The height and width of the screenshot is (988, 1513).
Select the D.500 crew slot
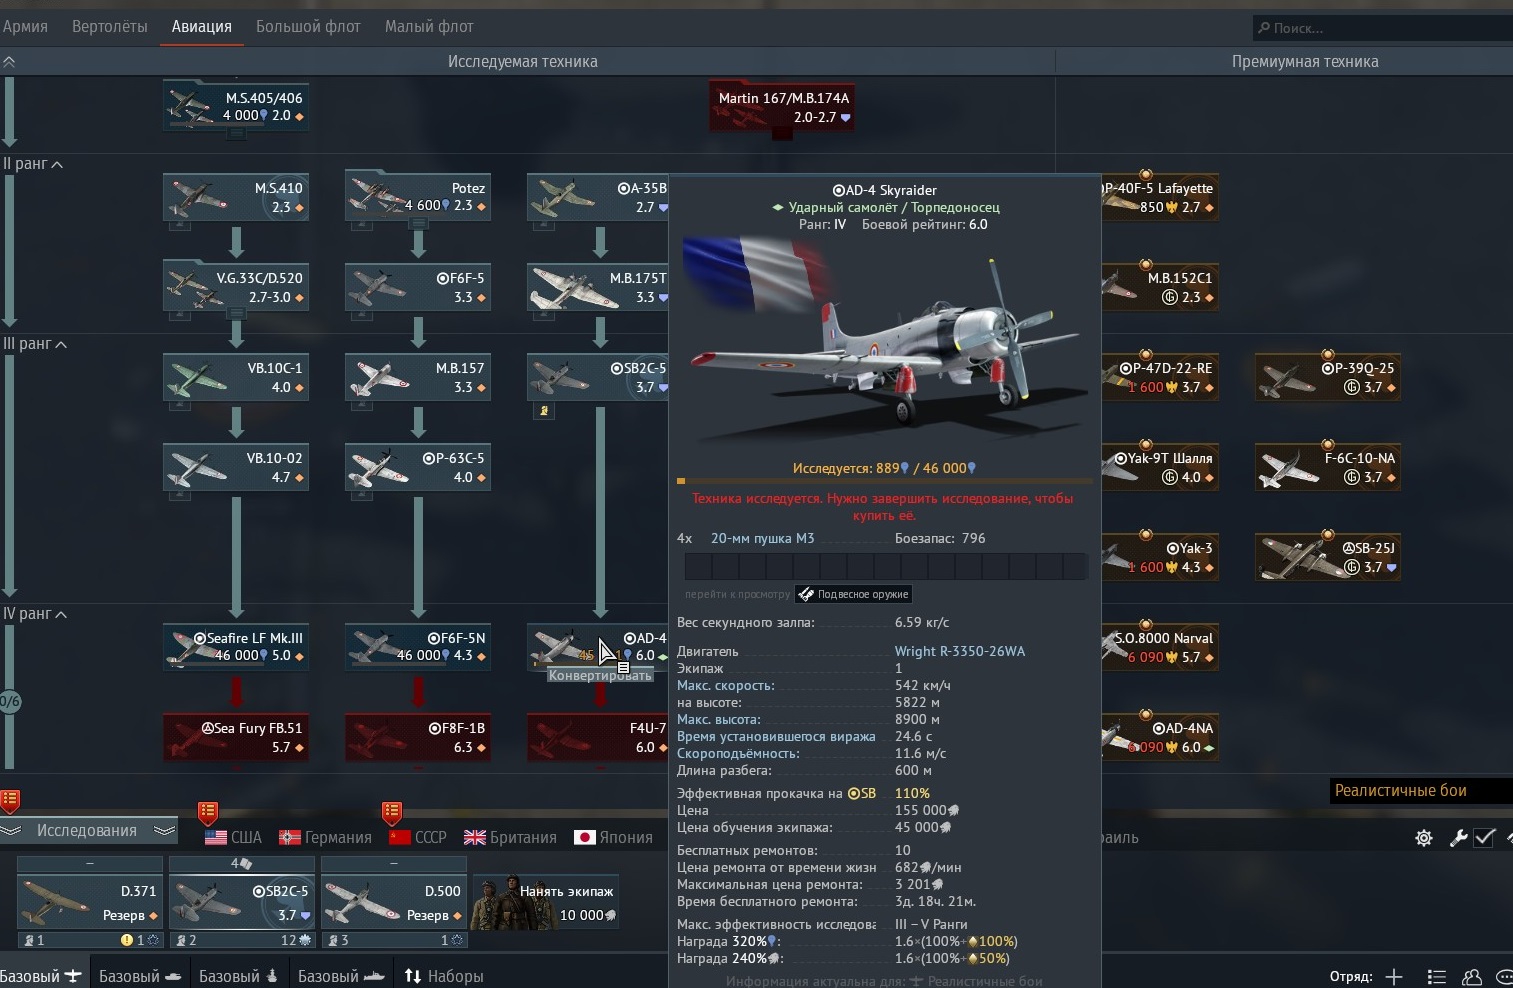pos(394,903)
